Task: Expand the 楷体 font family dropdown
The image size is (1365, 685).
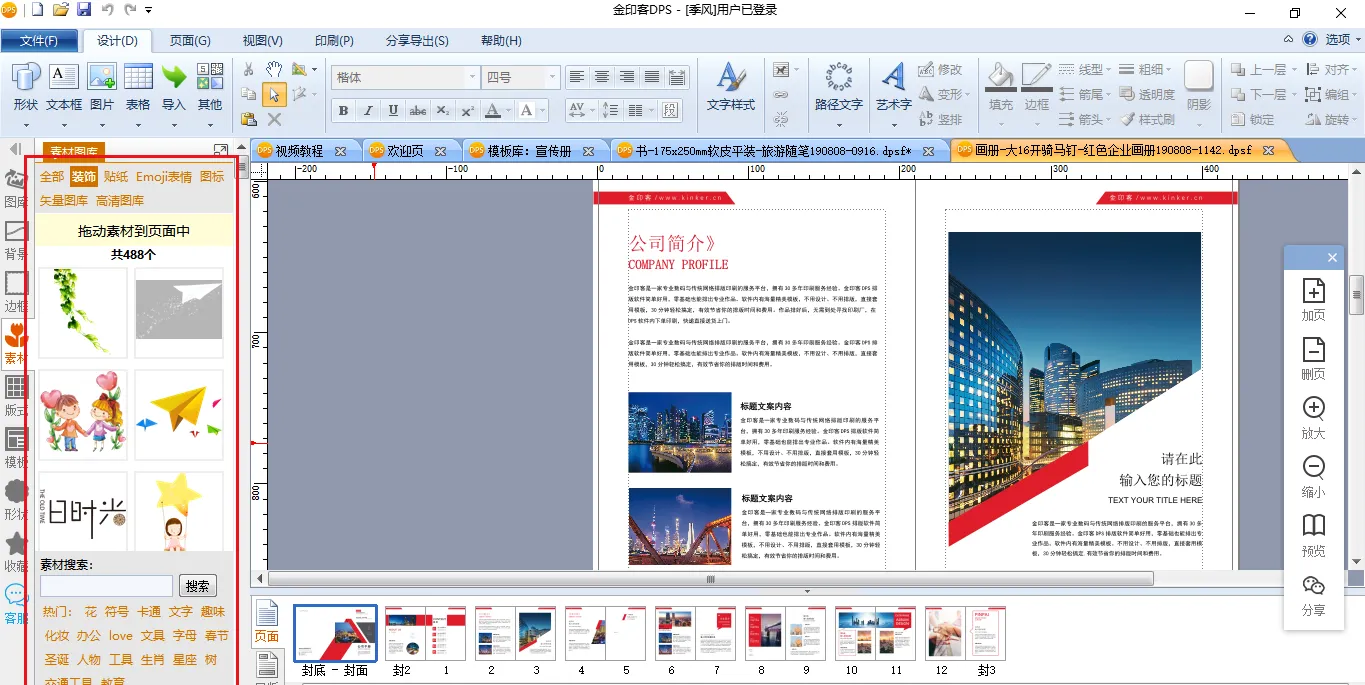Action: tap(472, 77)
